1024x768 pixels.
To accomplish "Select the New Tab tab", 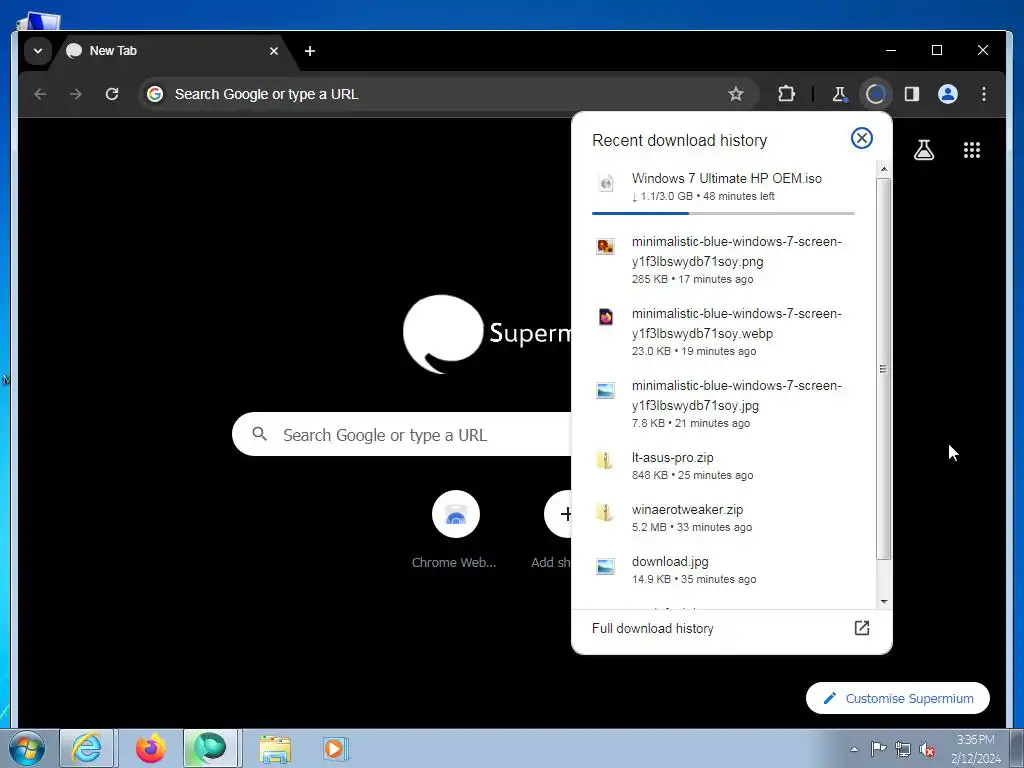I will pos(173,51).
